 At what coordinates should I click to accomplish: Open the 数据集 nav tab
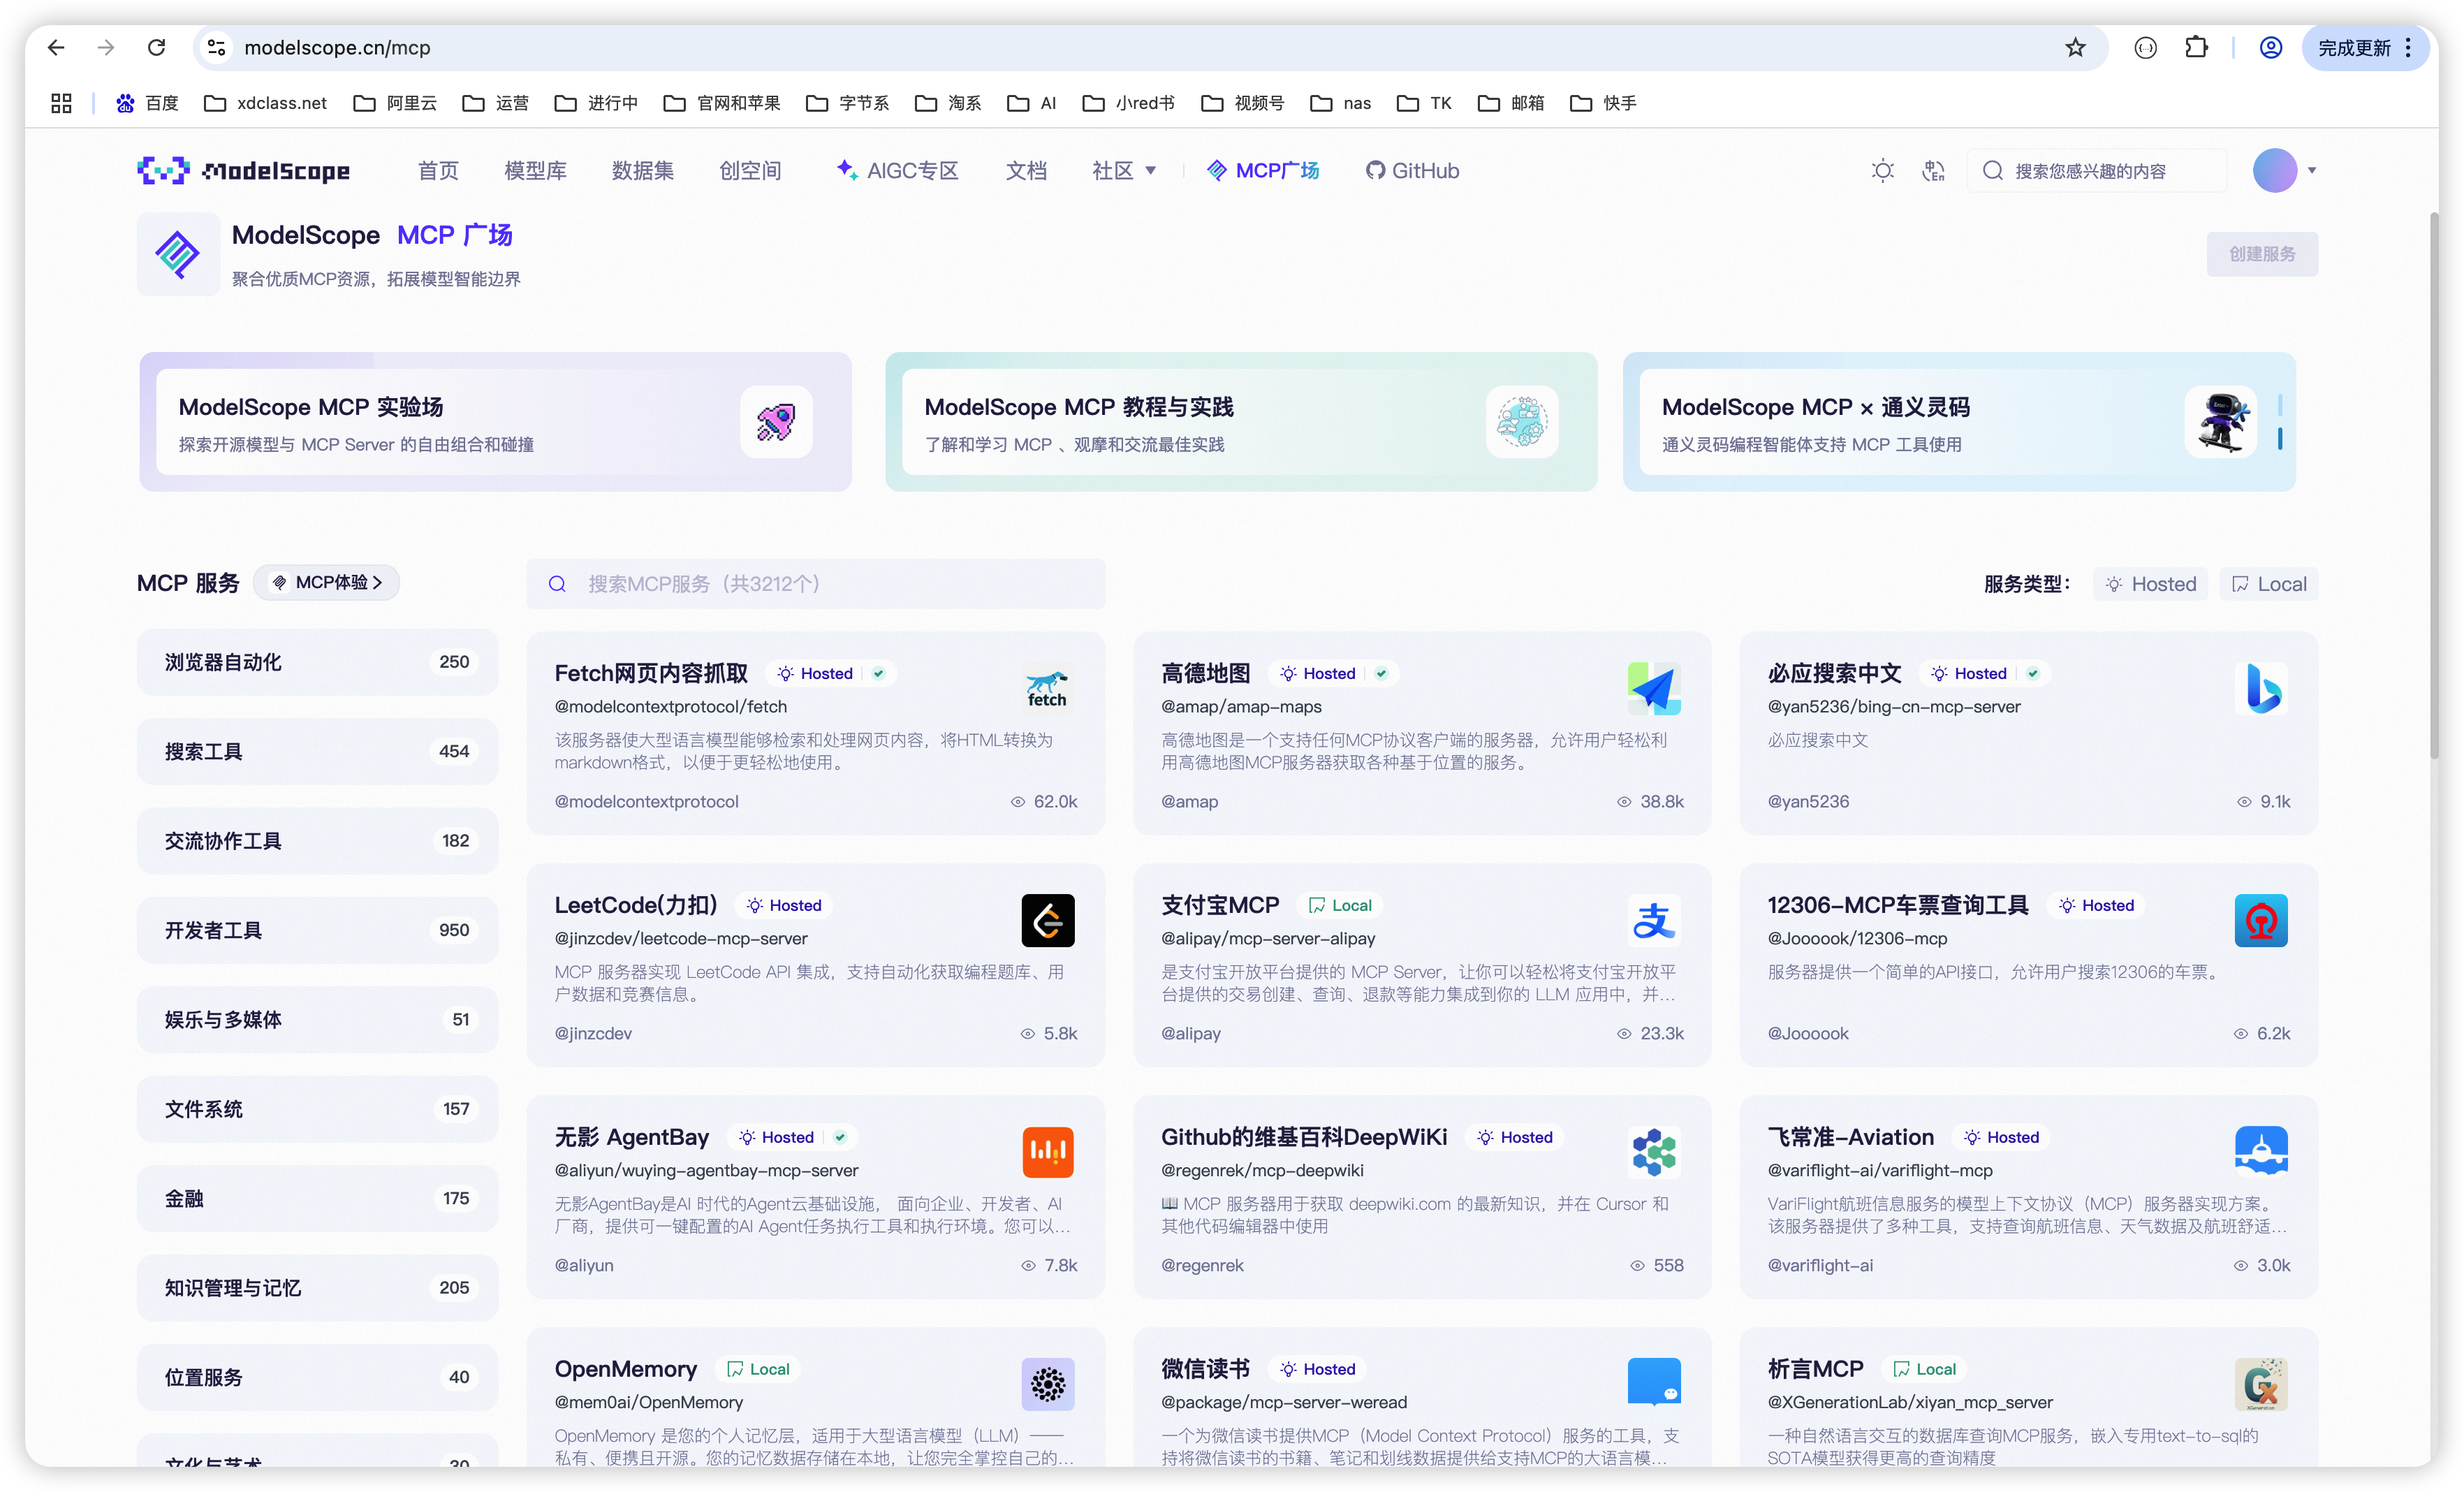(642, 171)
